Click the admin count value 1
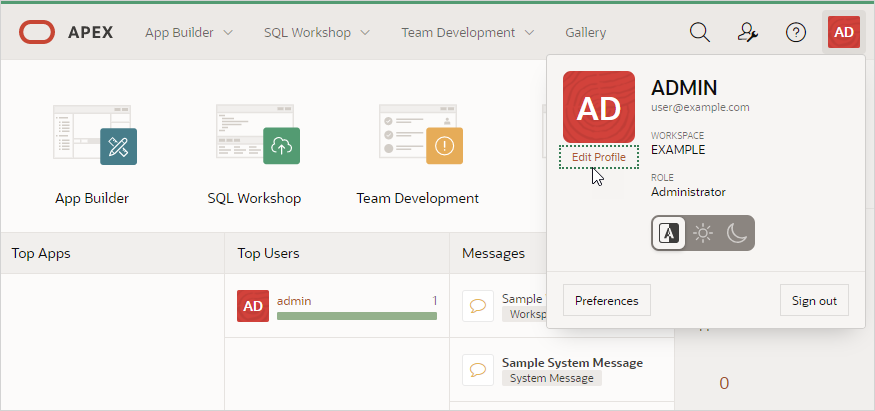 435,301
